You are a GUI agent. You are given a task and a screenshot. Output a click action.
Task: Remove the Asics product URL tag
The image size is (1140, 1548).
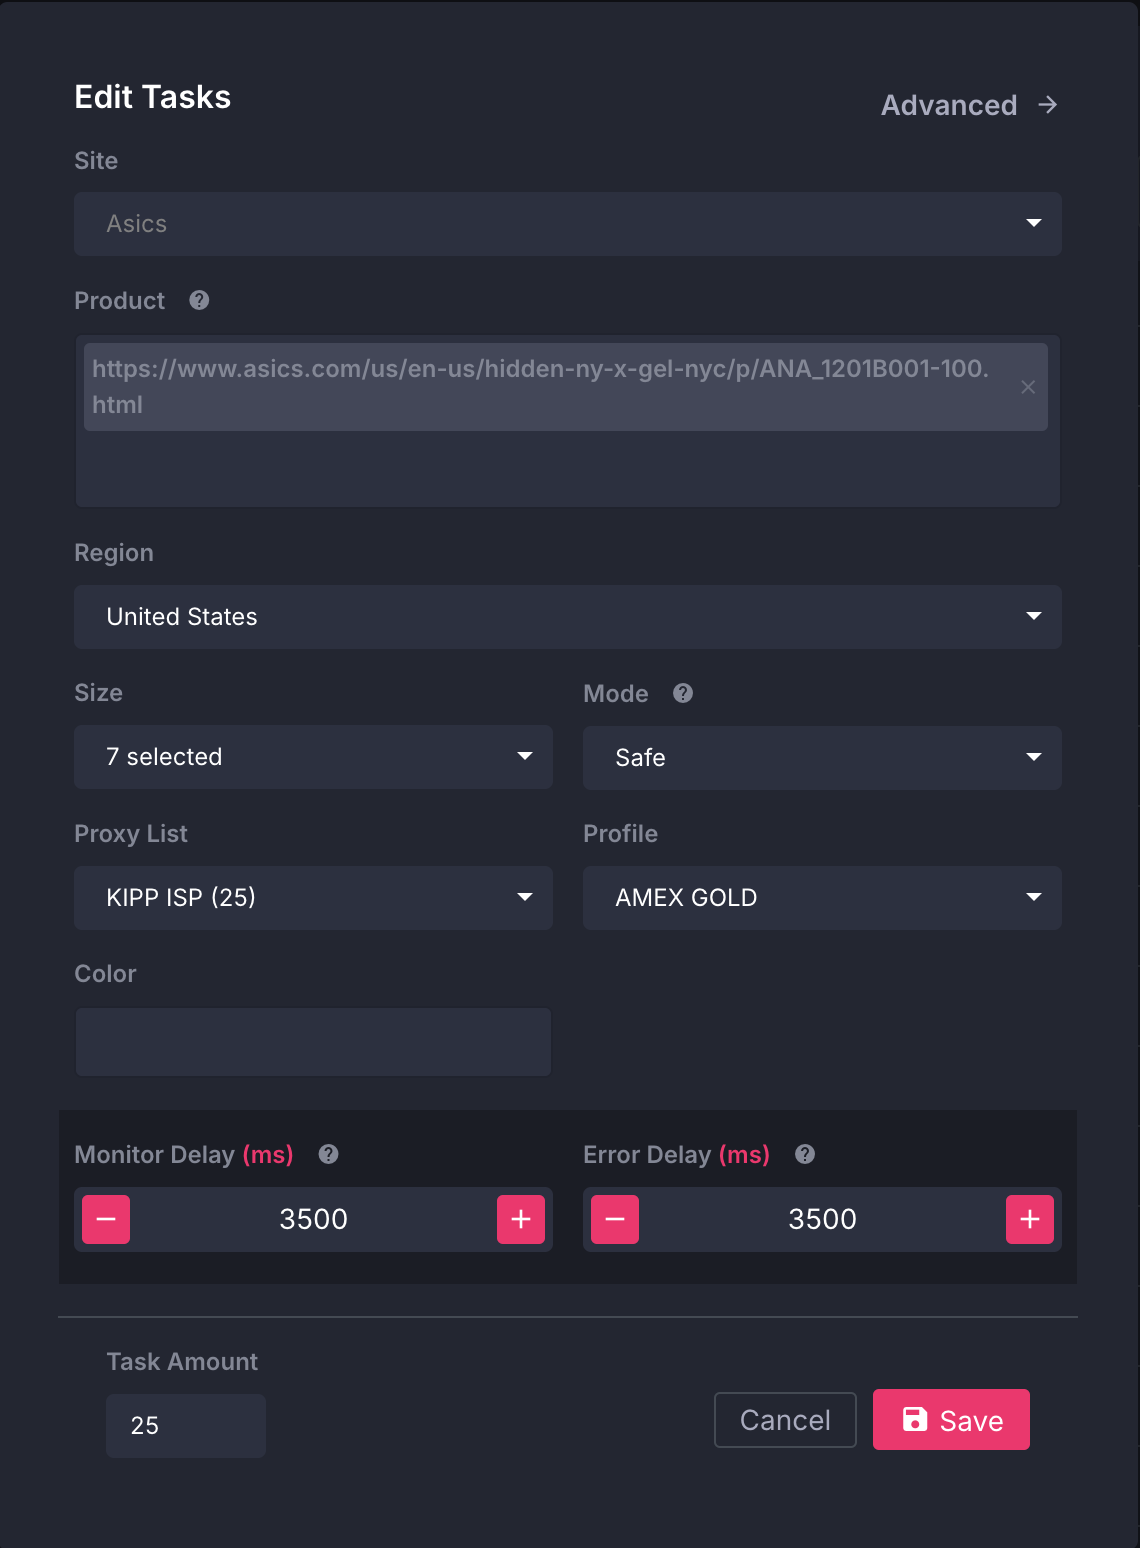(x=1028, y=387)
